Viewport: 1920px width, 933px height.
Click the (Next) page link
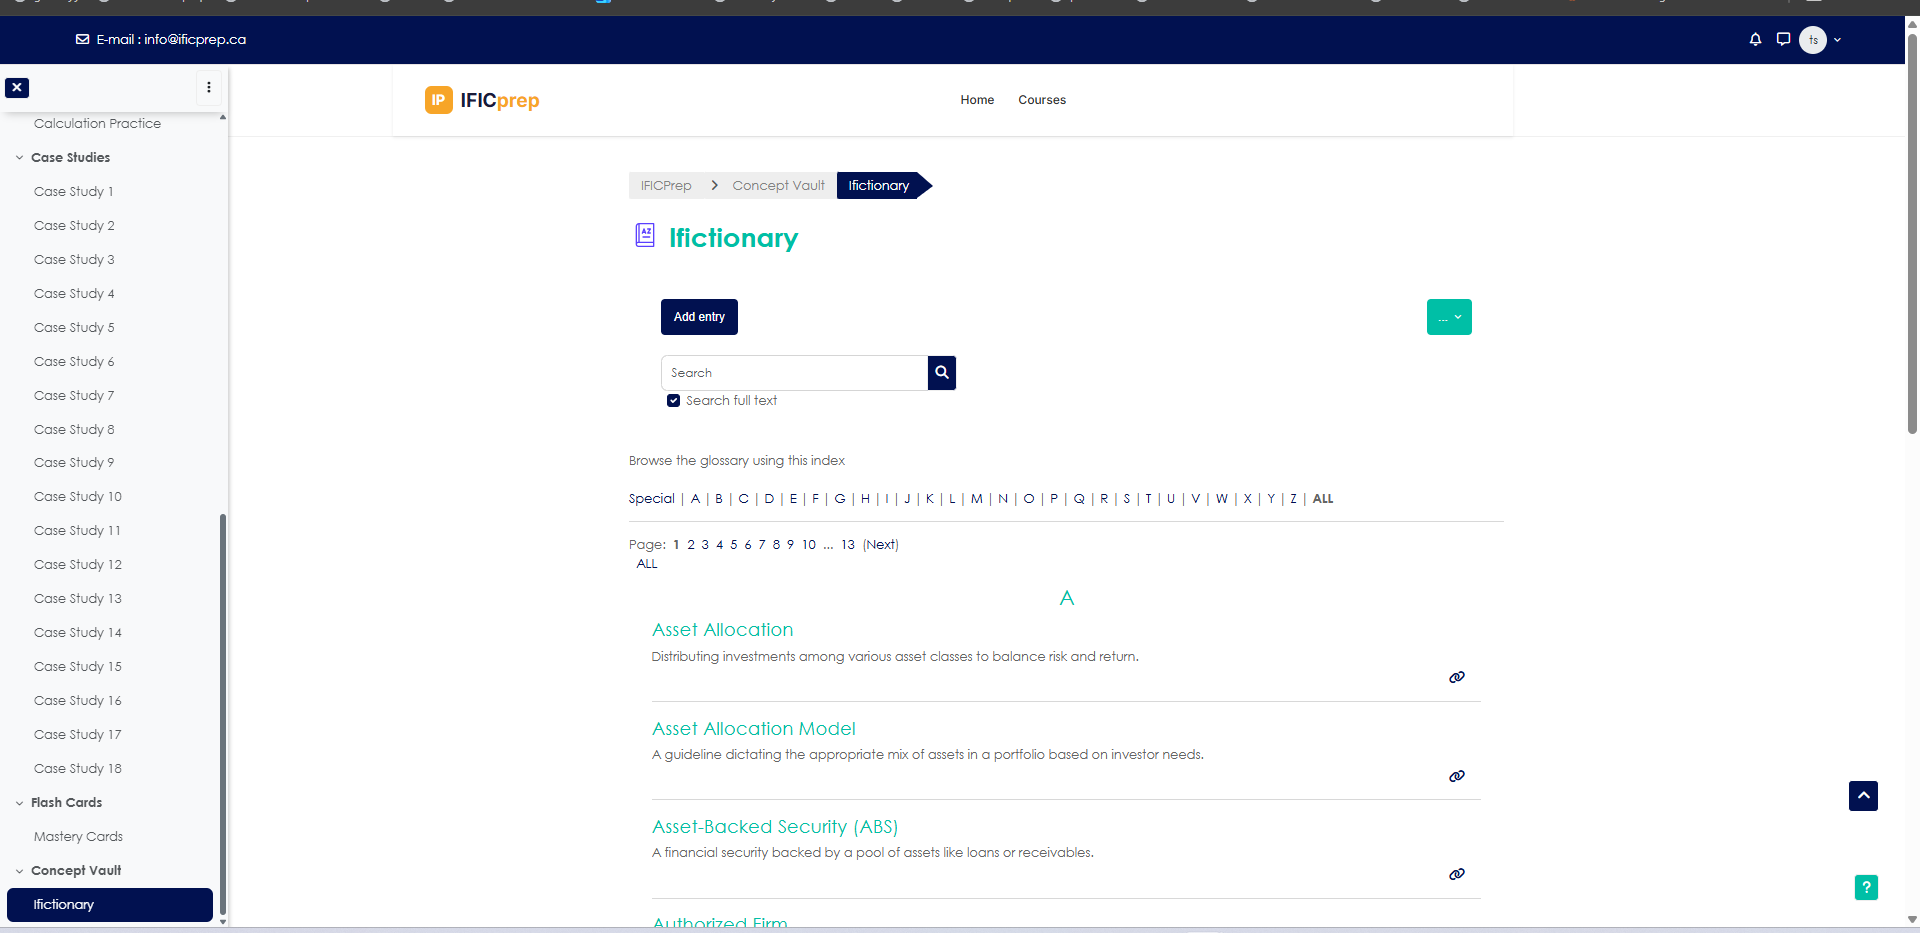(881, 544)
